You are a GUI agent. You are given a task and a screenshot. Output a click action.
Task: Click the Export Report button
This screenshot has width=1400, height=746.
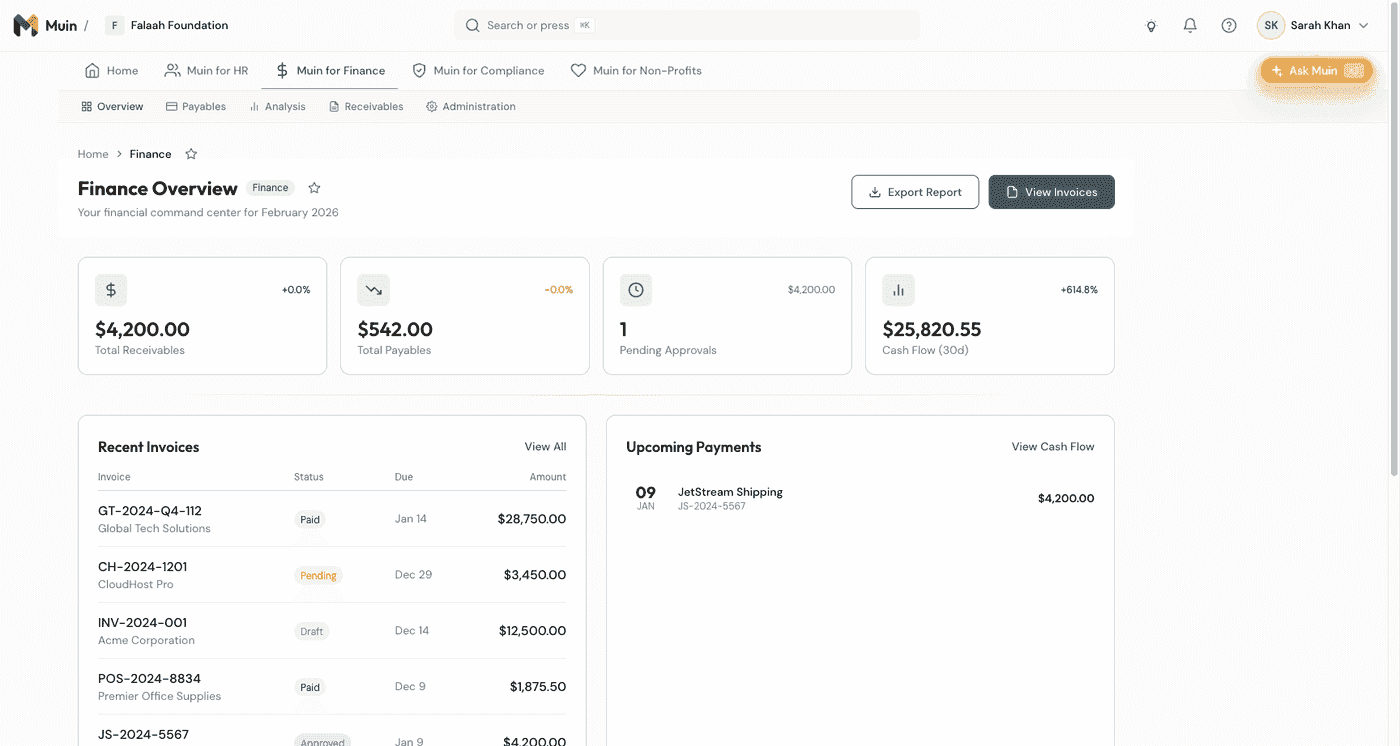pos(915,192)
